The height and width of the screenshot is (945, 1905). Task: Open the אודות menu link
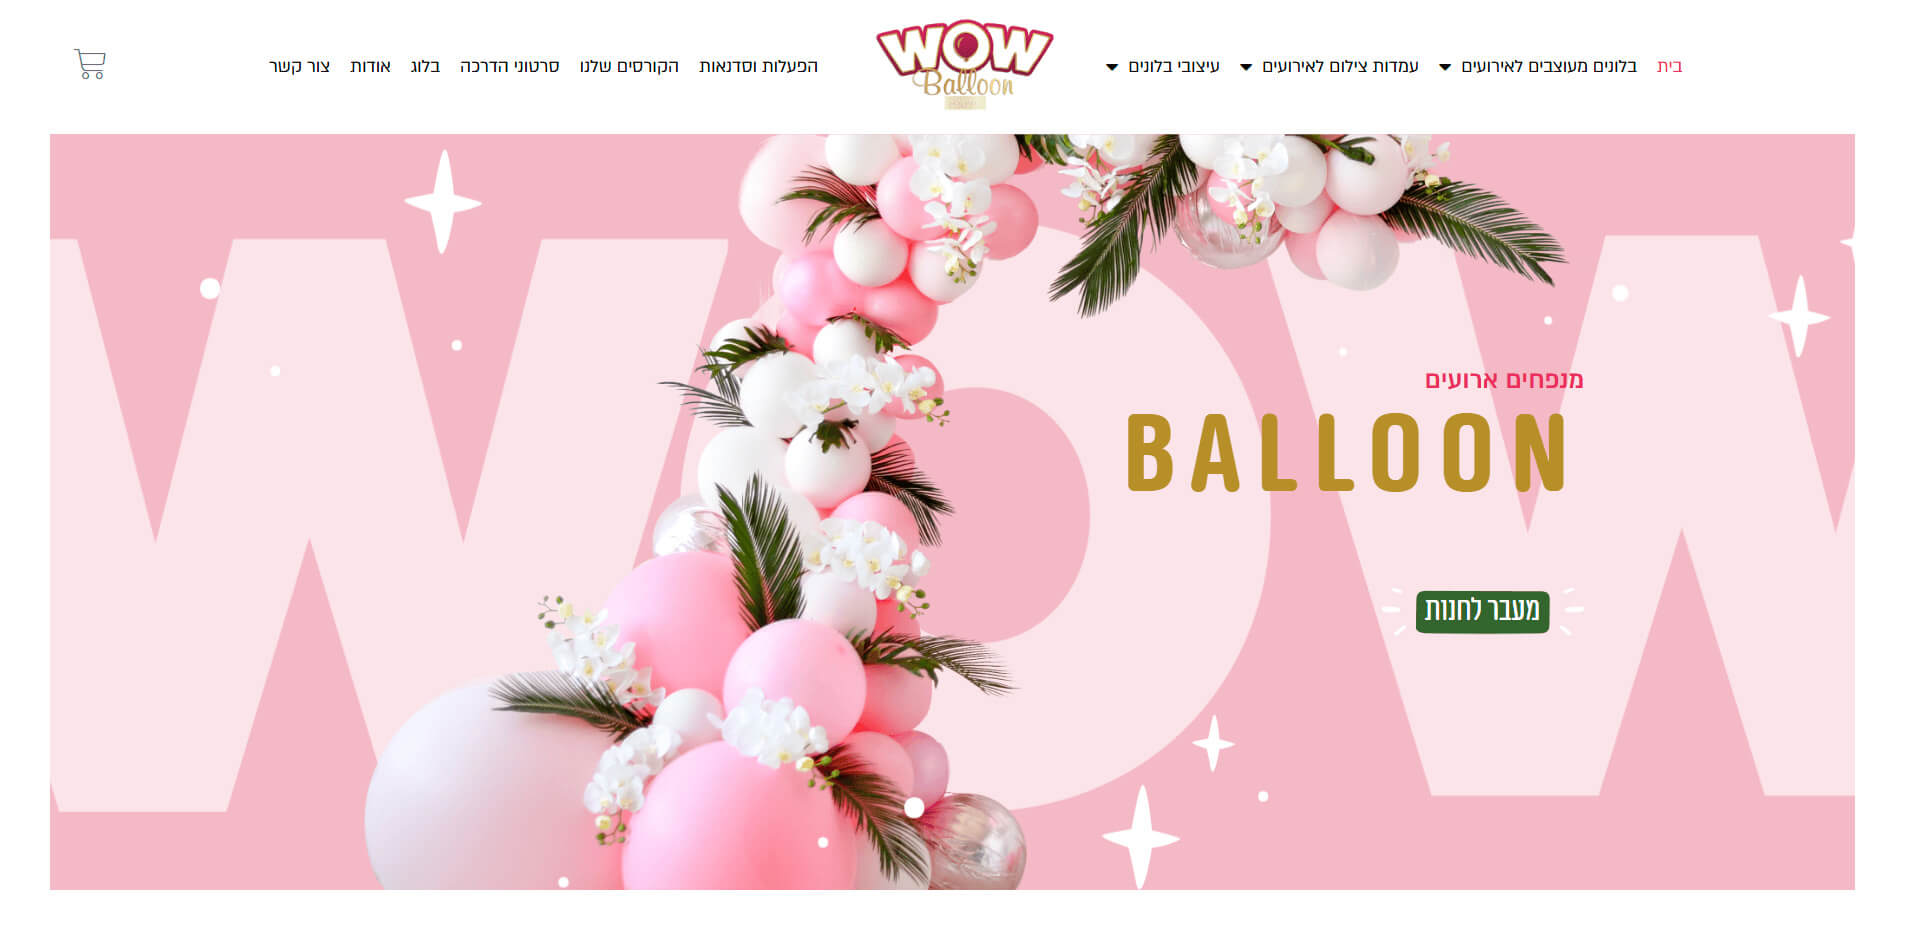click(370, 66)
